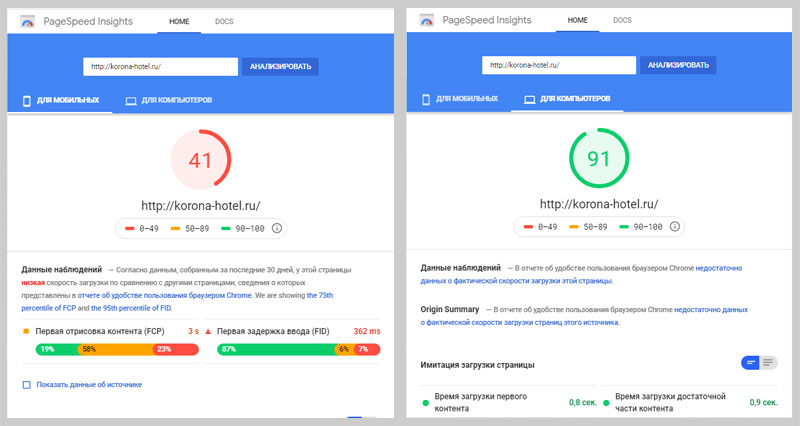Click '0,9 сек.' value

764,403
